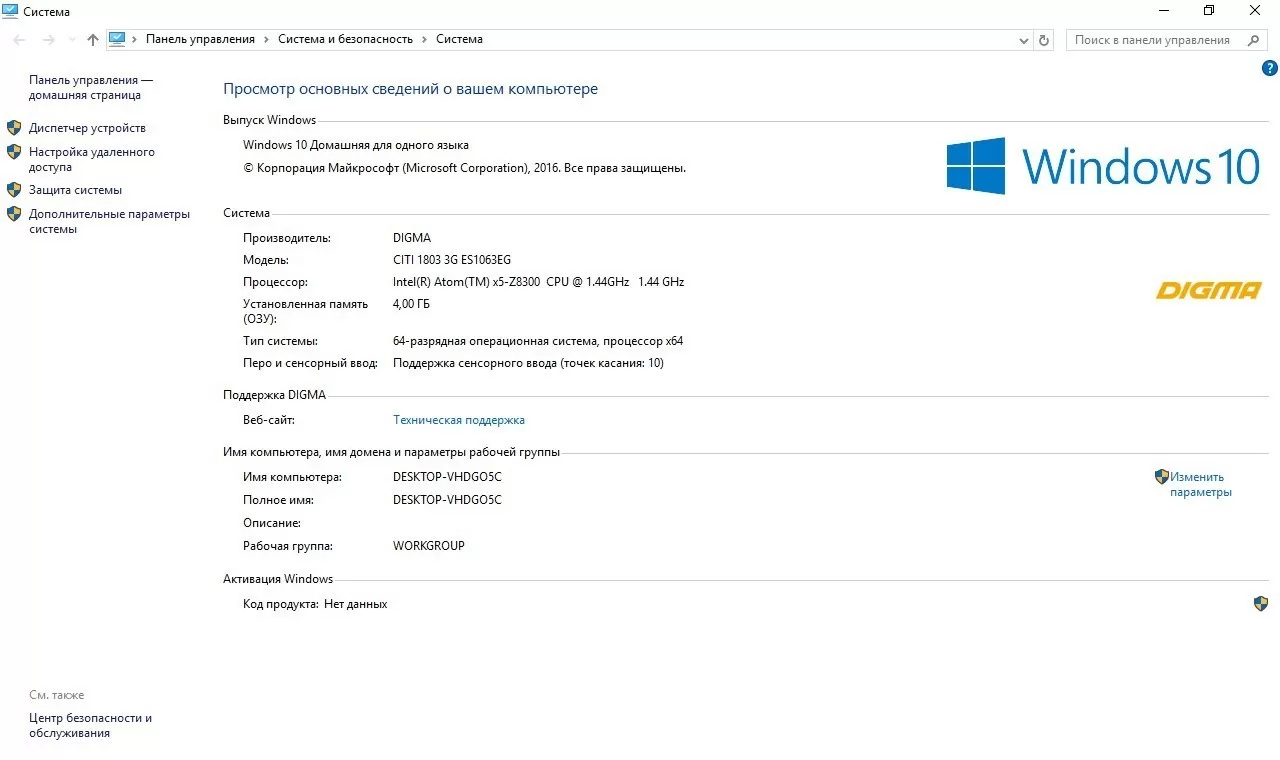This screenshot has width=1280, height=760.
Task: Select "Система и безопасность" breadcrumb
Action: [x=345, y=40]
